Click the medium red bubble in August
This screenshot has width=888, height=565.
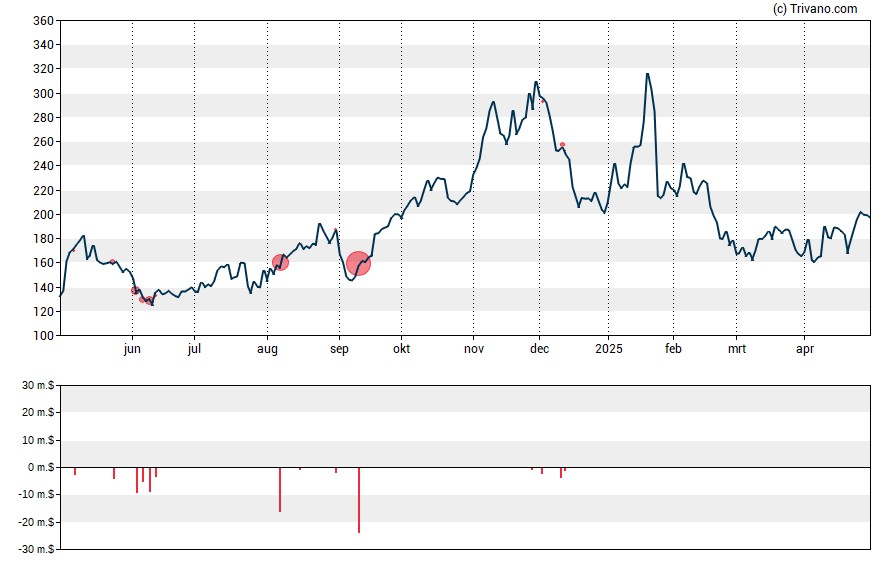(x=280, y=262)
